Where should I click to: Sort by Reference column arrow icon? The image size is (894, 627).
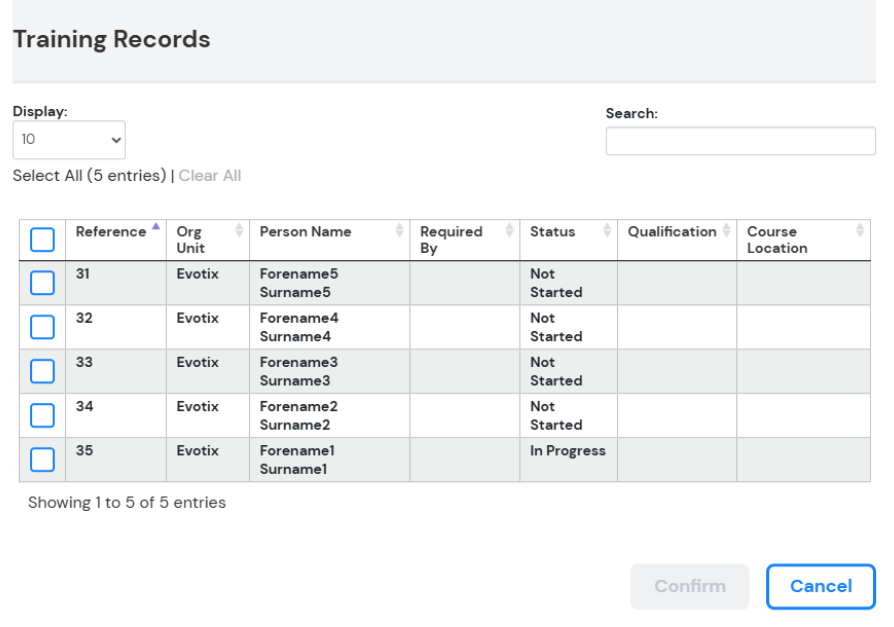[x=156, y=228]
